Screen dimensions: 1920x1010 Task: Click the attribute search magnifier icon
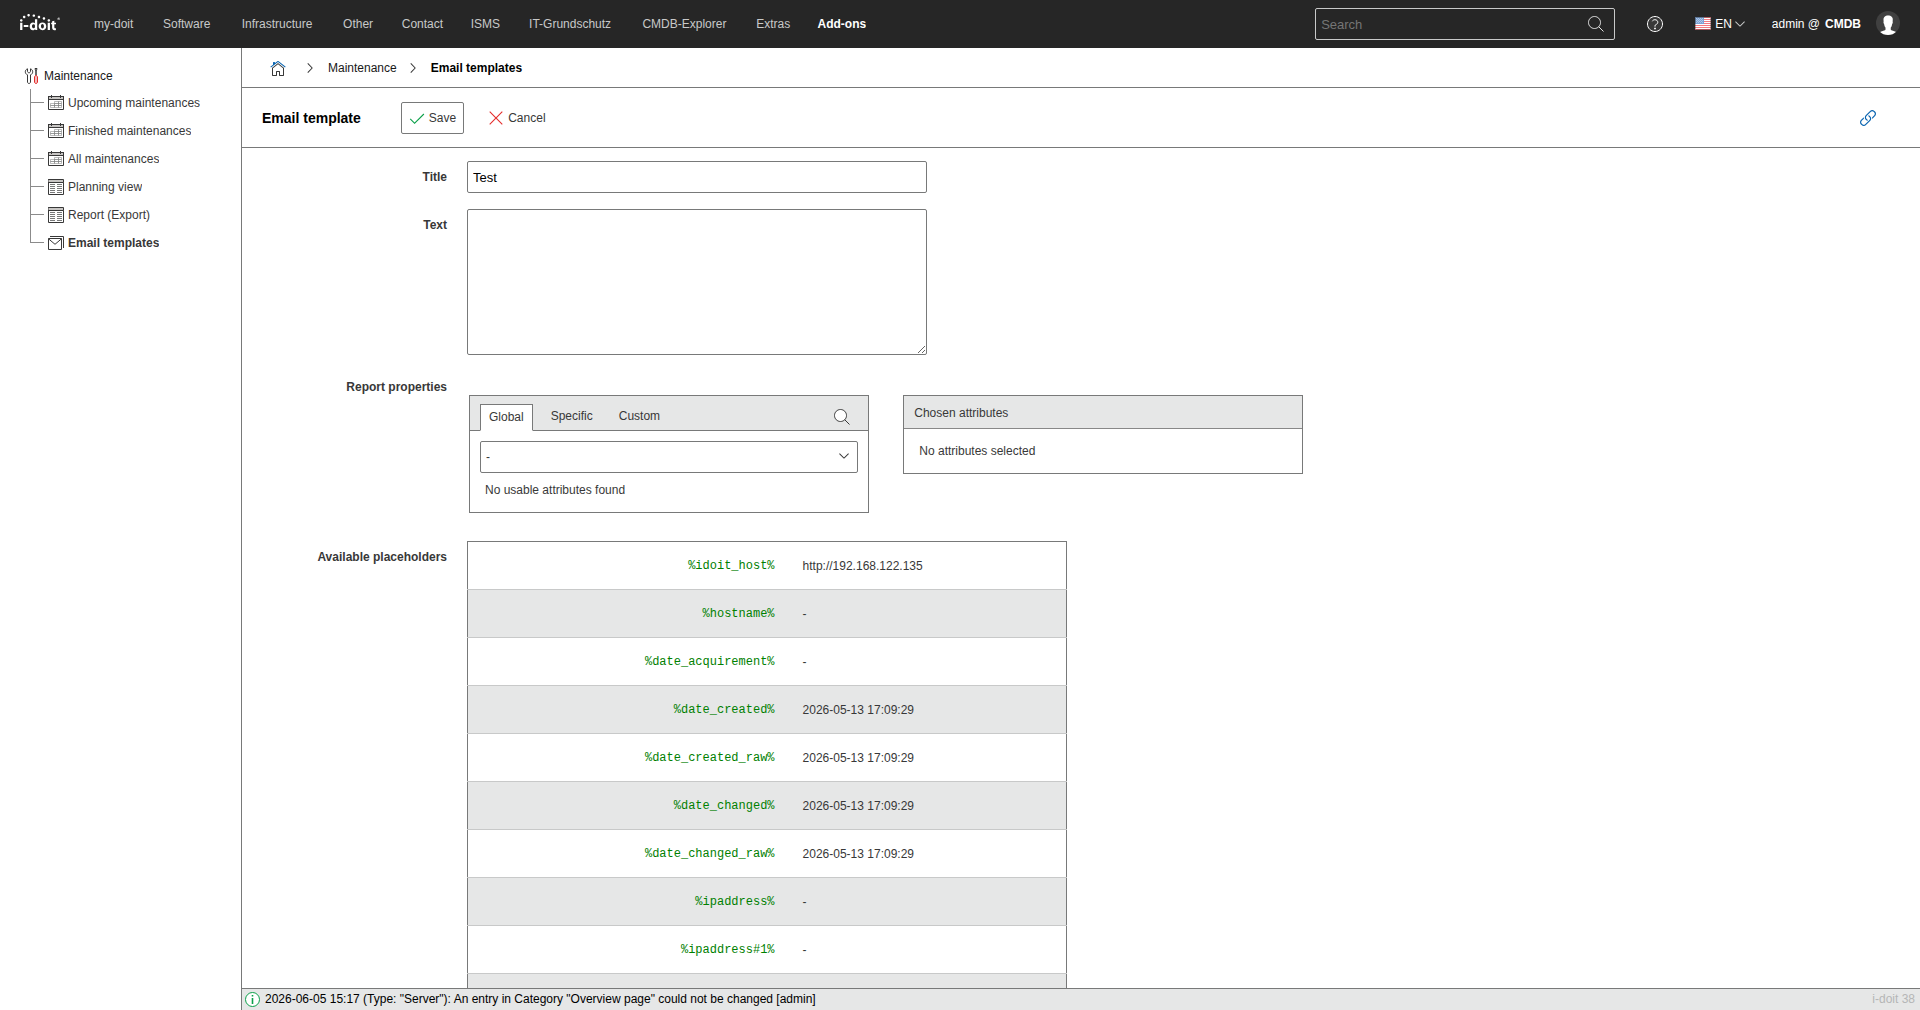click(x=842, y=417)
